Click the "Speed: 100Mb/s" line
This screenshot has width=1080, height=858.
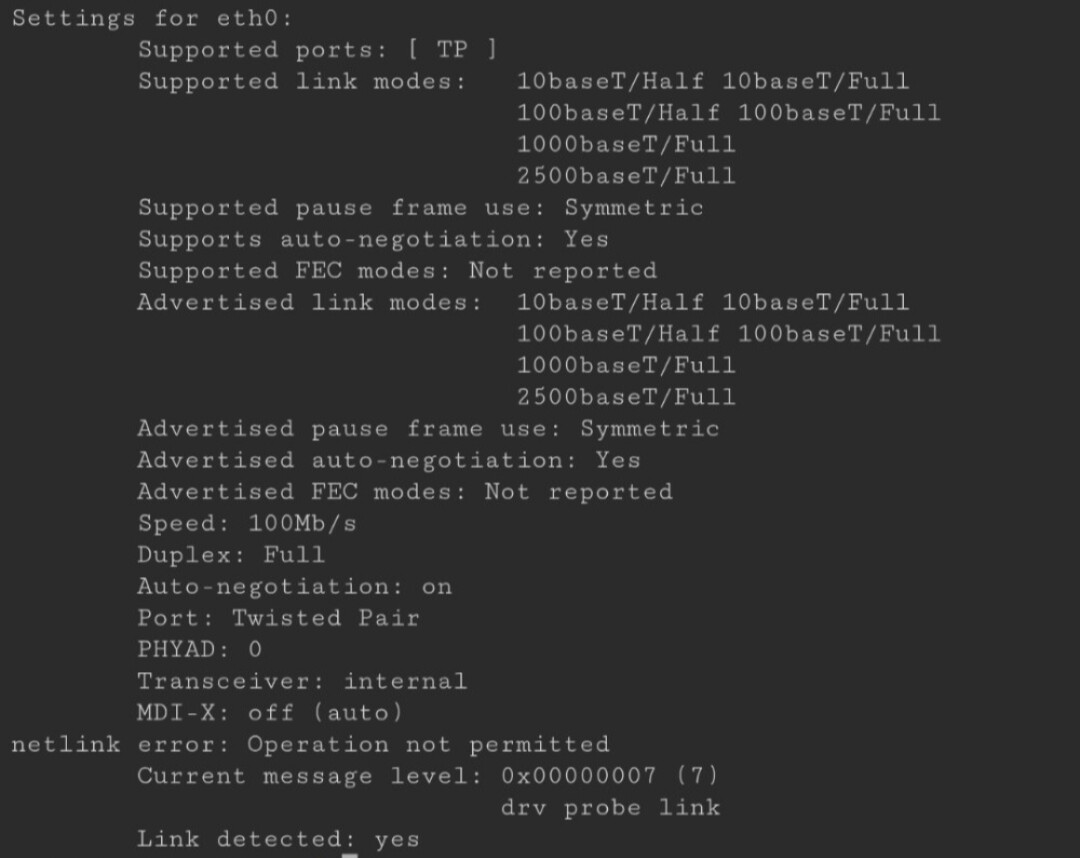point(246,523)
